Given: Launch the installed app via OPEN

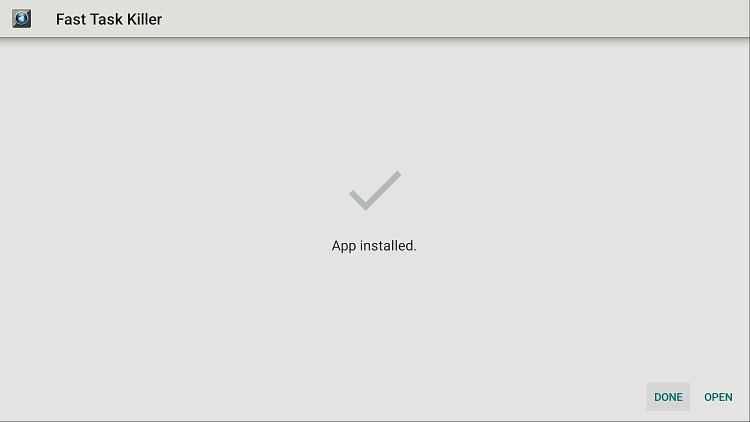Looking at the screenshot, I should tap(718, 397).
